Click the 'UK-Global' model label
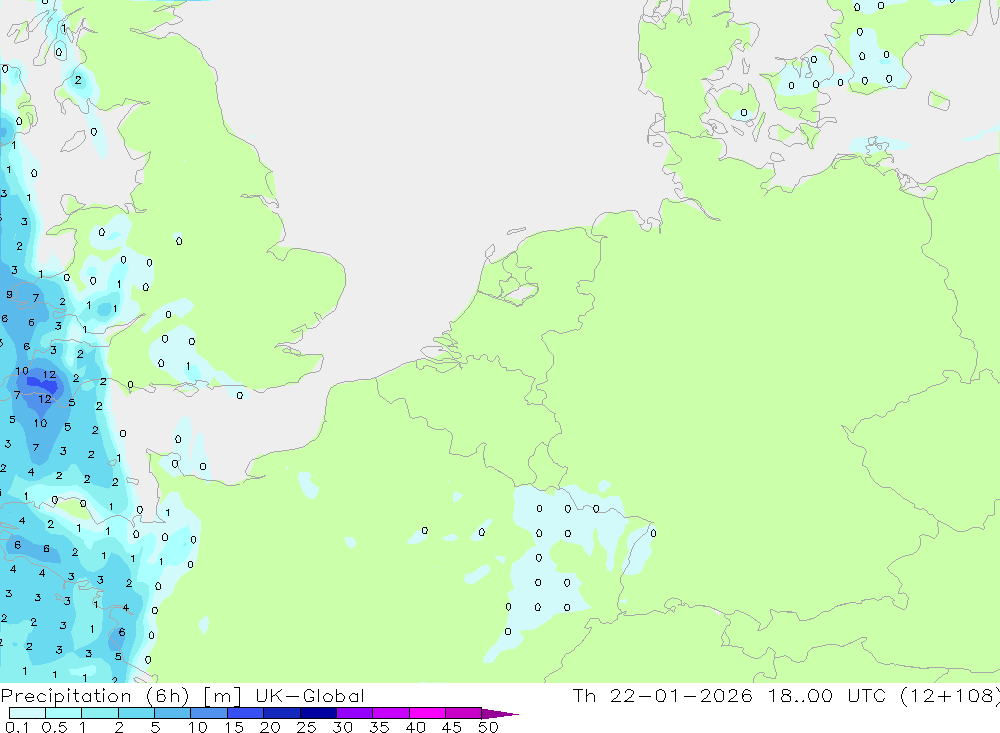 pyautogui.click(x=310, y=695)
